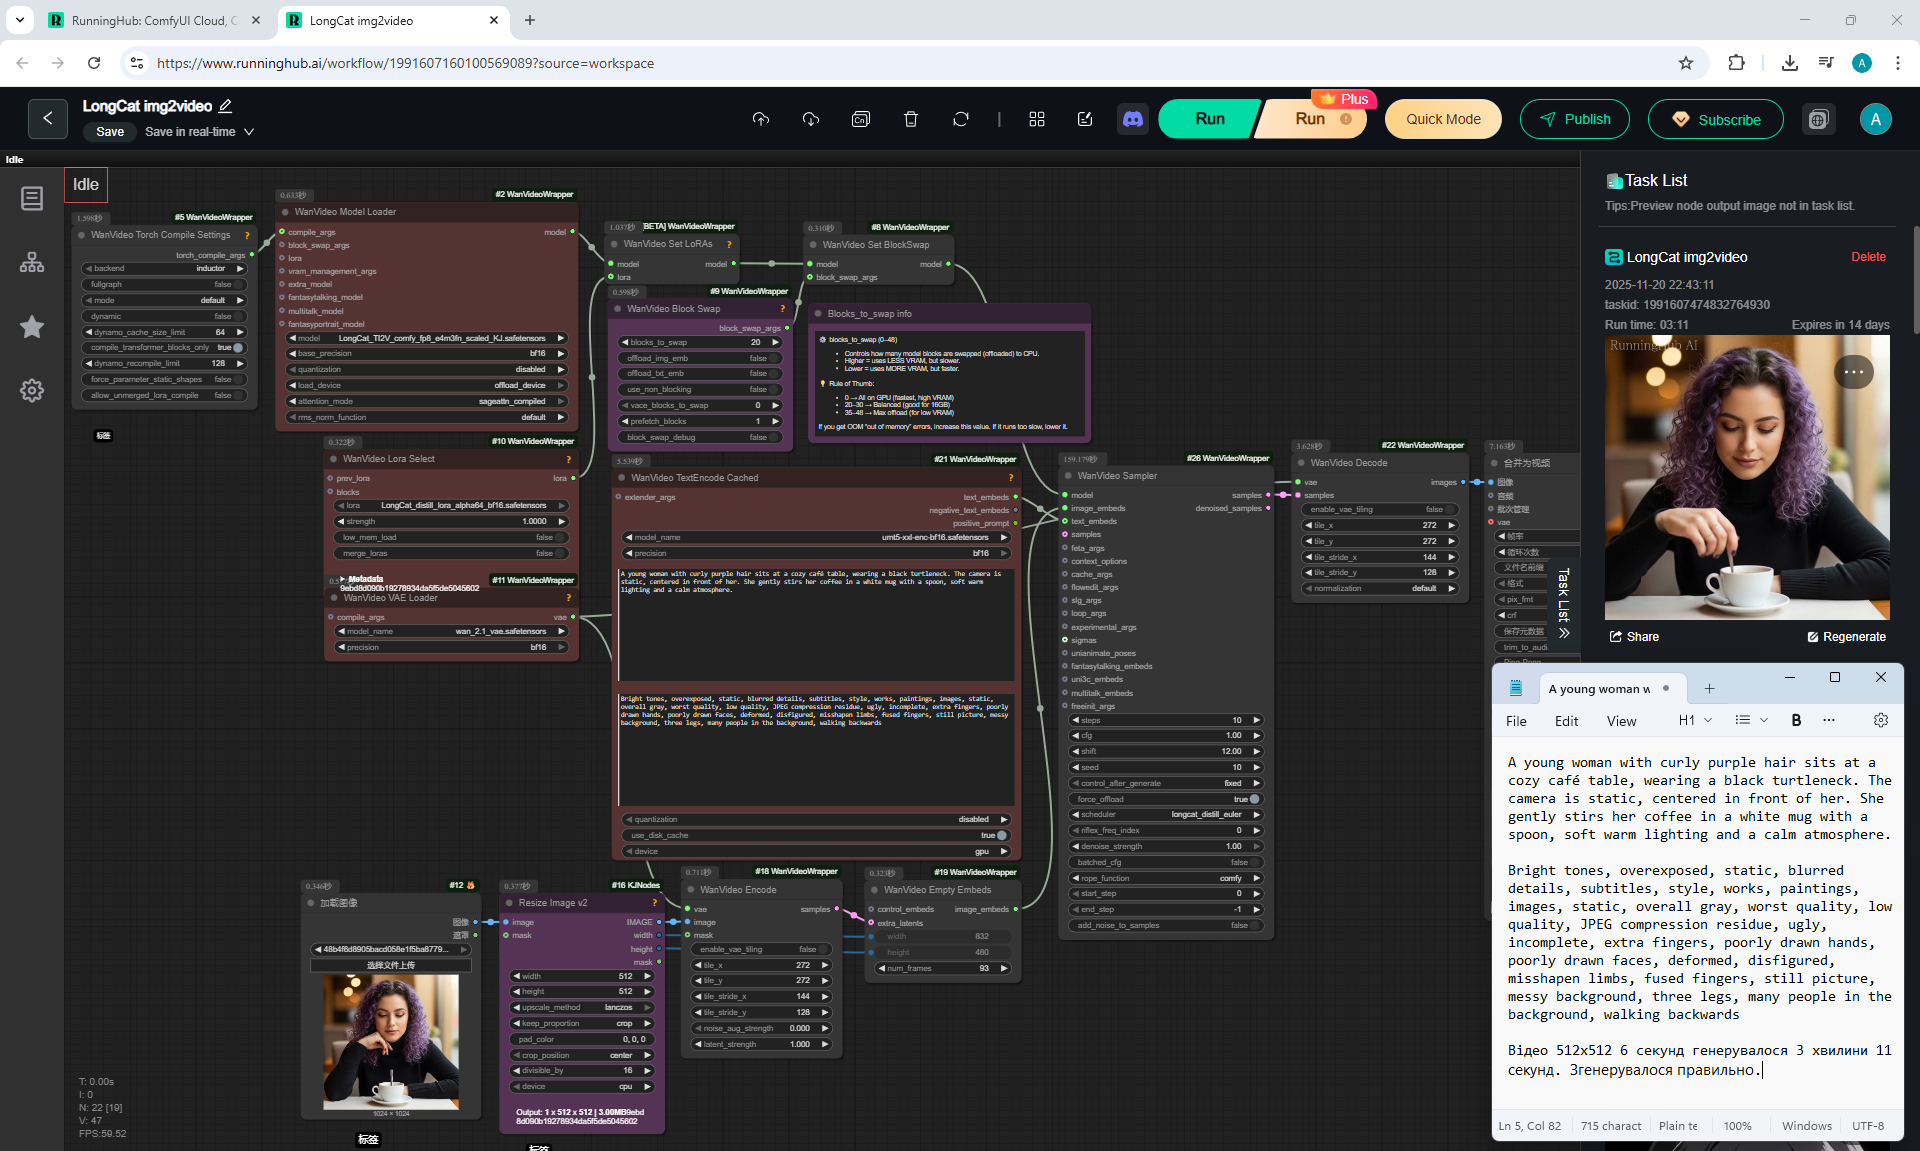1920x1151 pixels.
Task: Open the generated woman image in the Task List
Action: 1746,478
